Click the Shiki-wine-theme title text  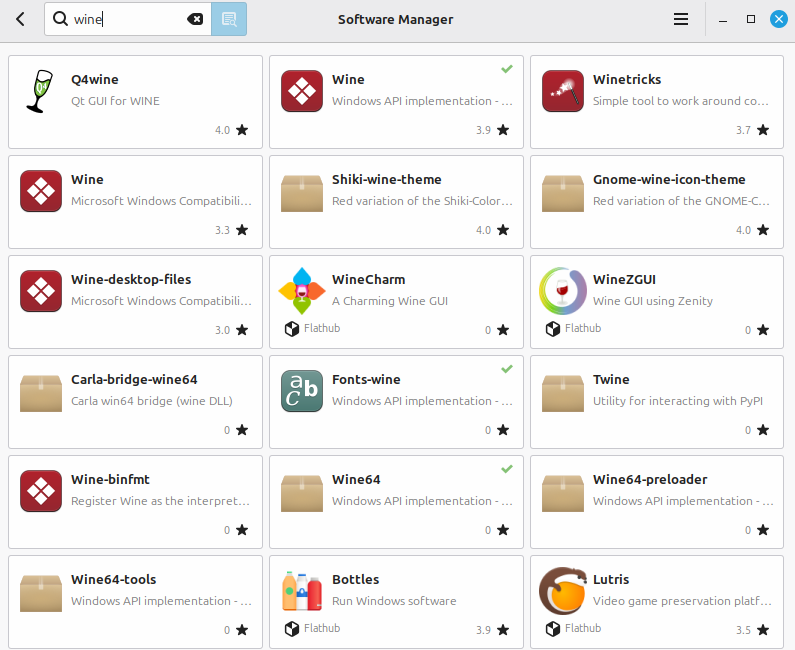pos(387,179)
